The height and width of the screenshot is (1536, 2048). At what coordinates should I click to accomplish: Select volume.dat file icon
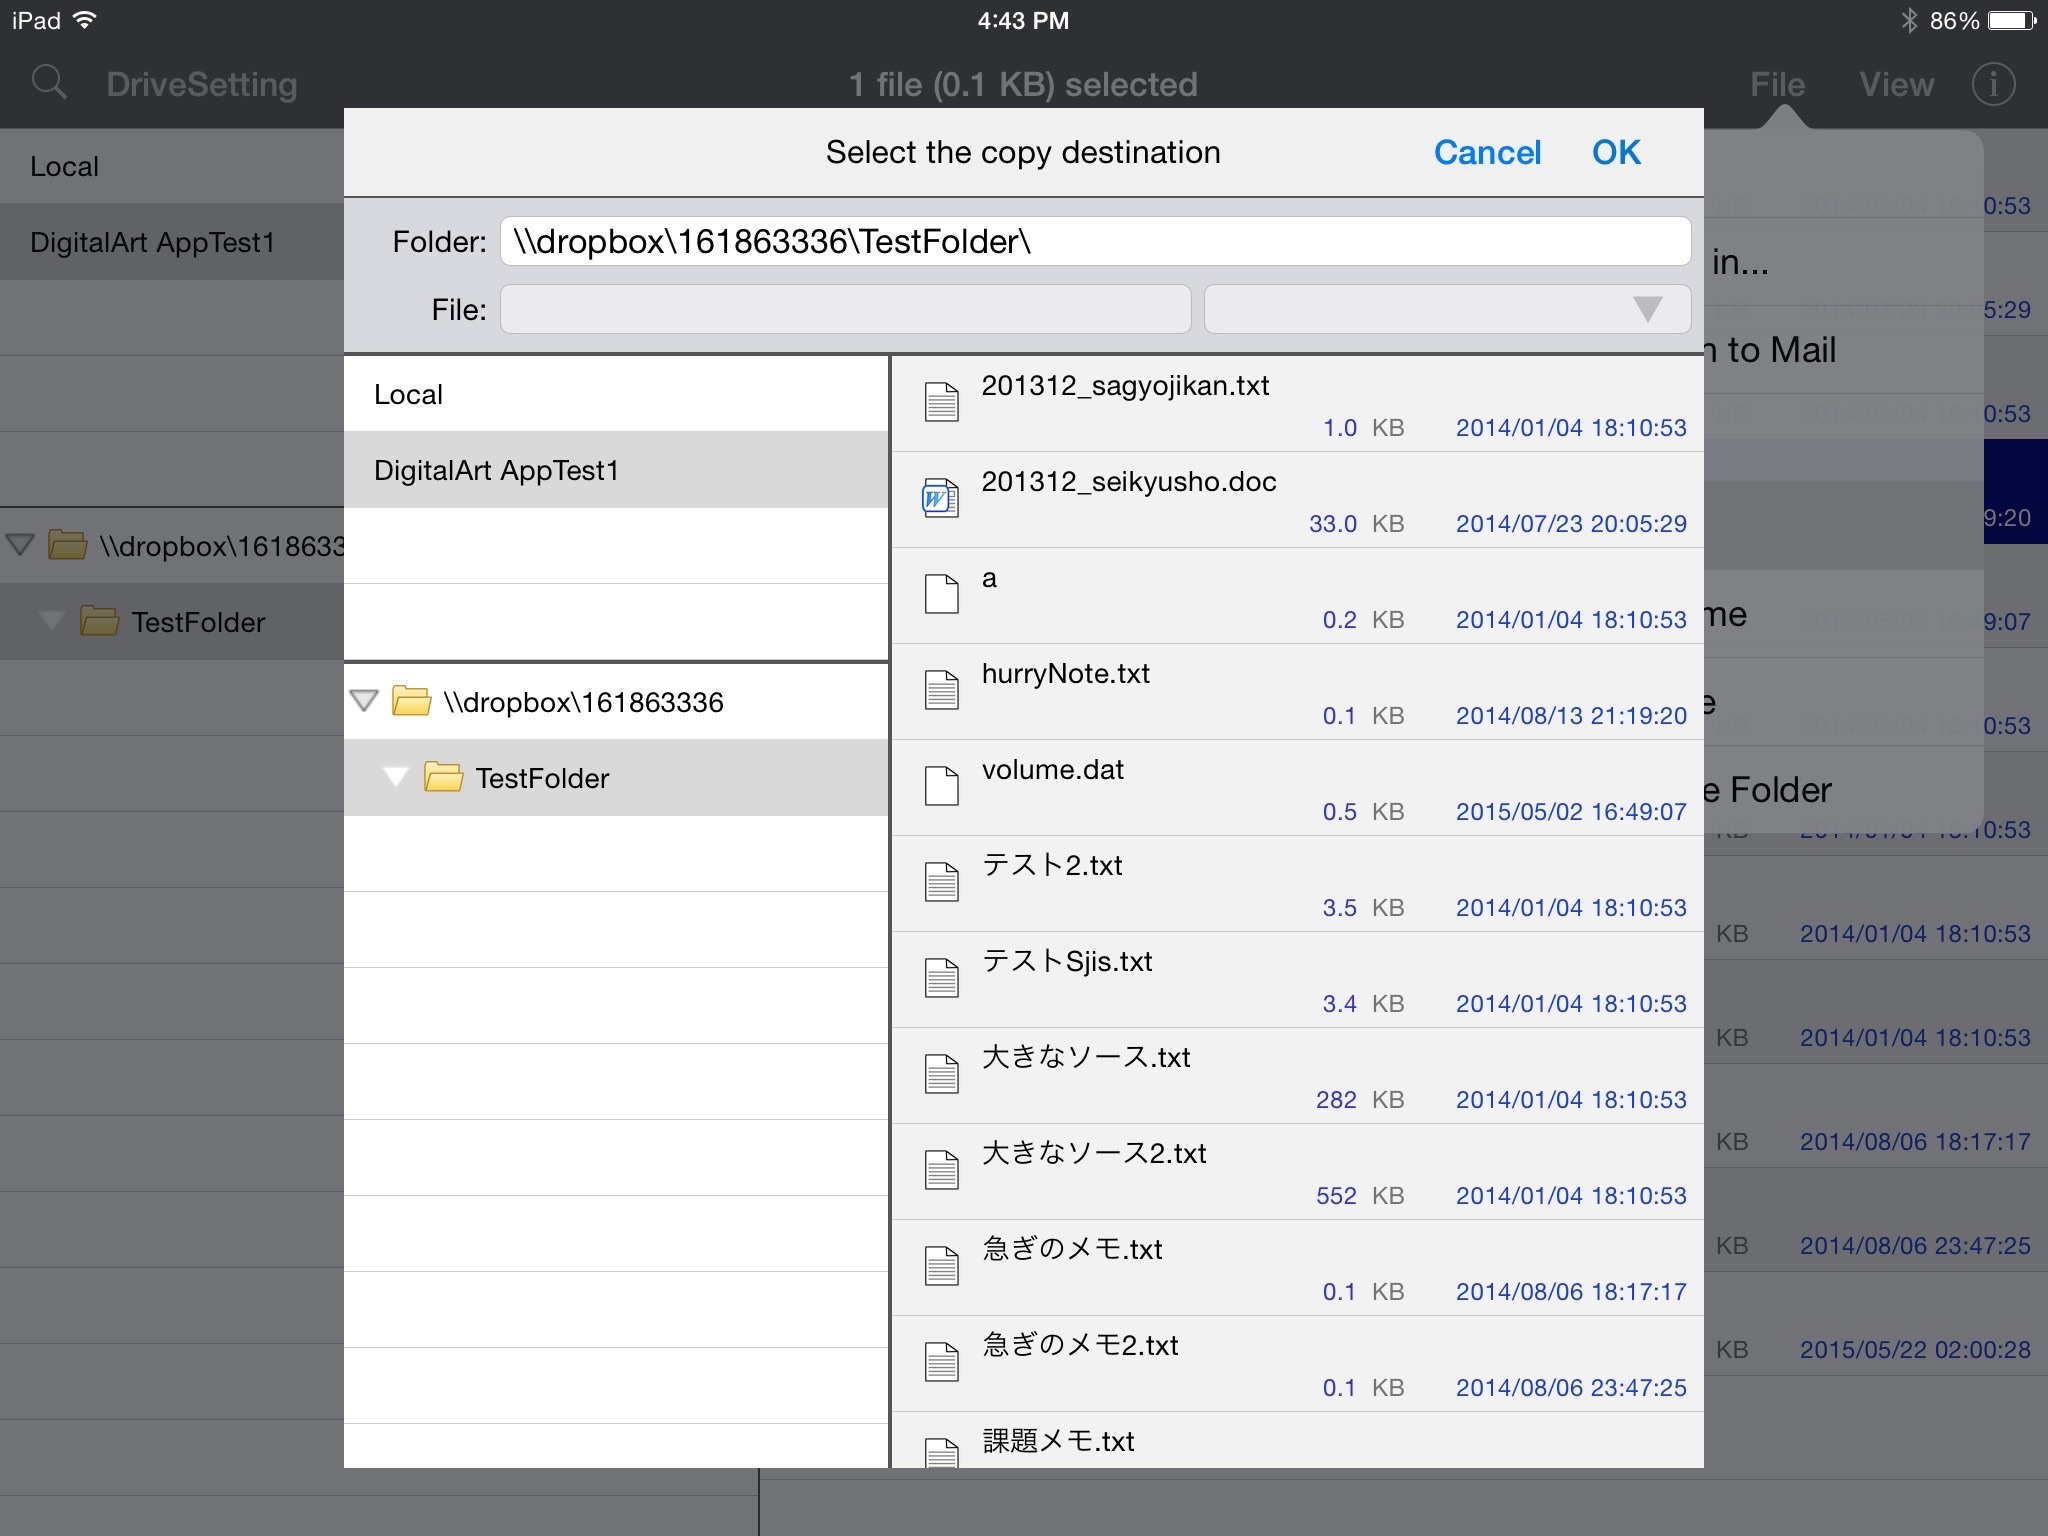[941, 786]
